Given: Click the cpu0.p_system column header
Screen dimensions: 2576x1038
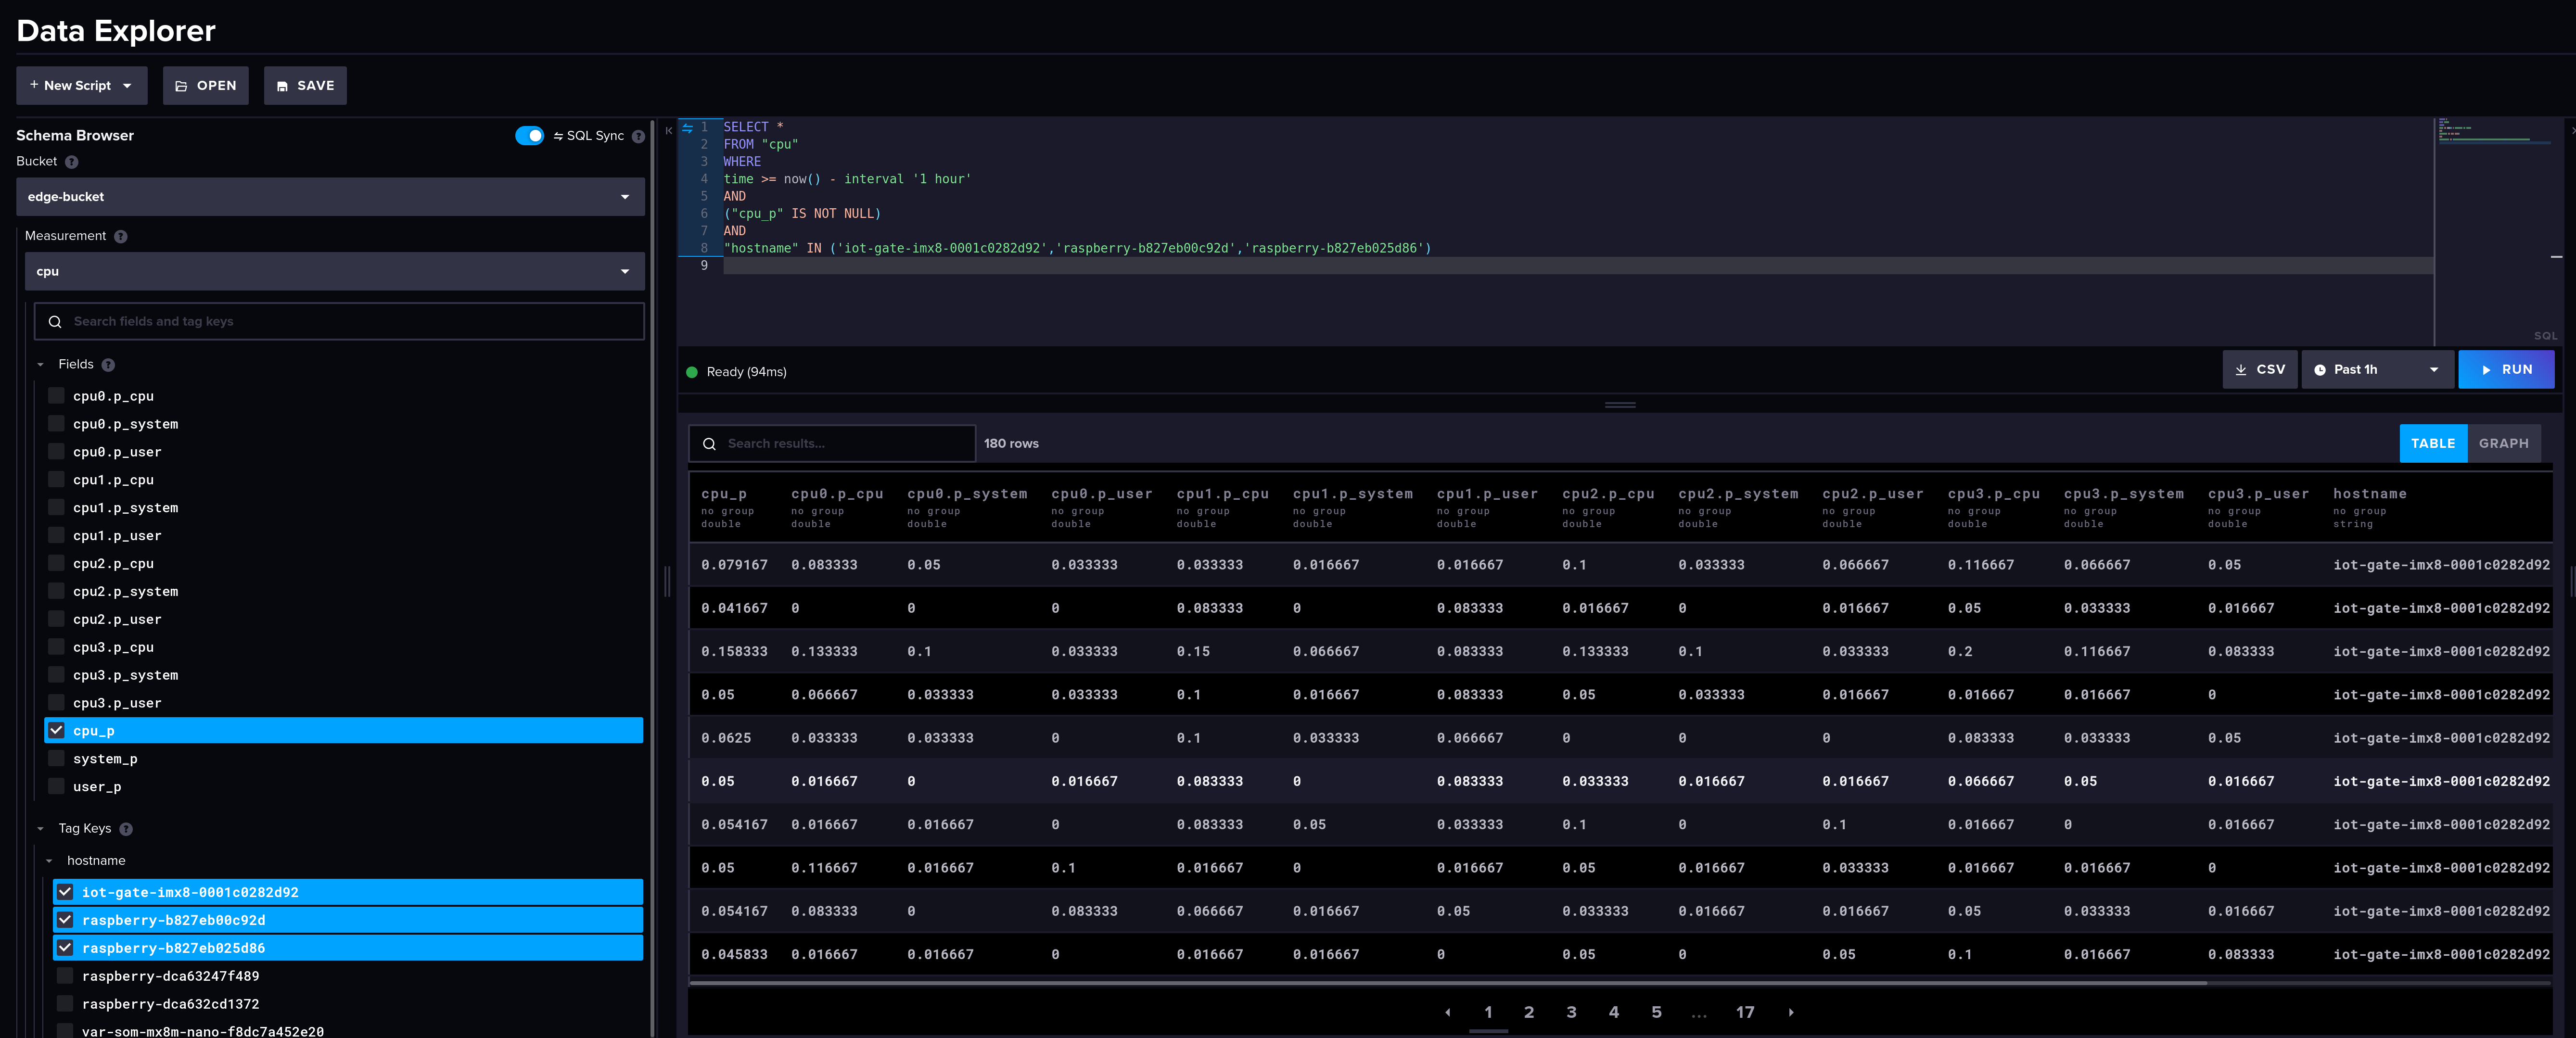Looking at the screenshot, I should 967,494.
